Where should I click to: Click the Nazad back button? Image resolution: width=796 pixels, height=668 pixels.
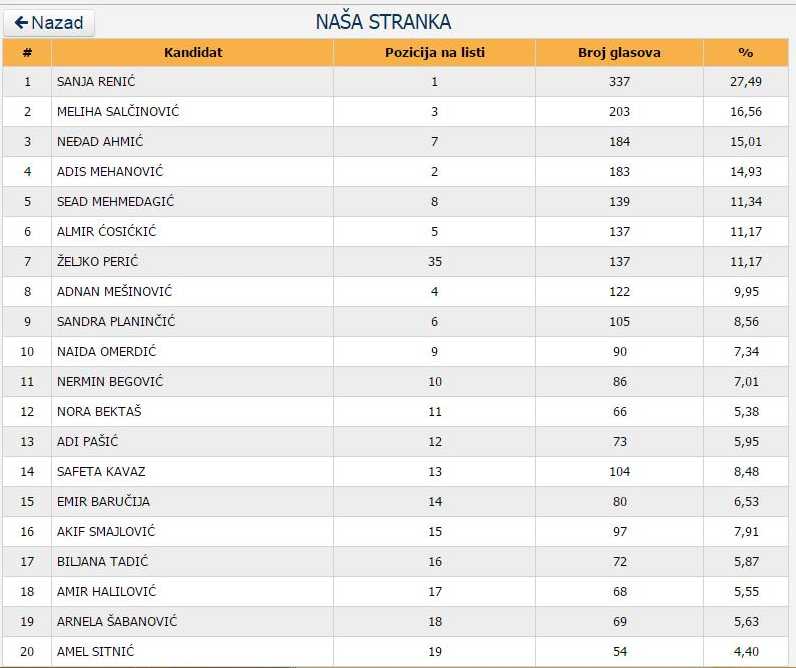49,22
